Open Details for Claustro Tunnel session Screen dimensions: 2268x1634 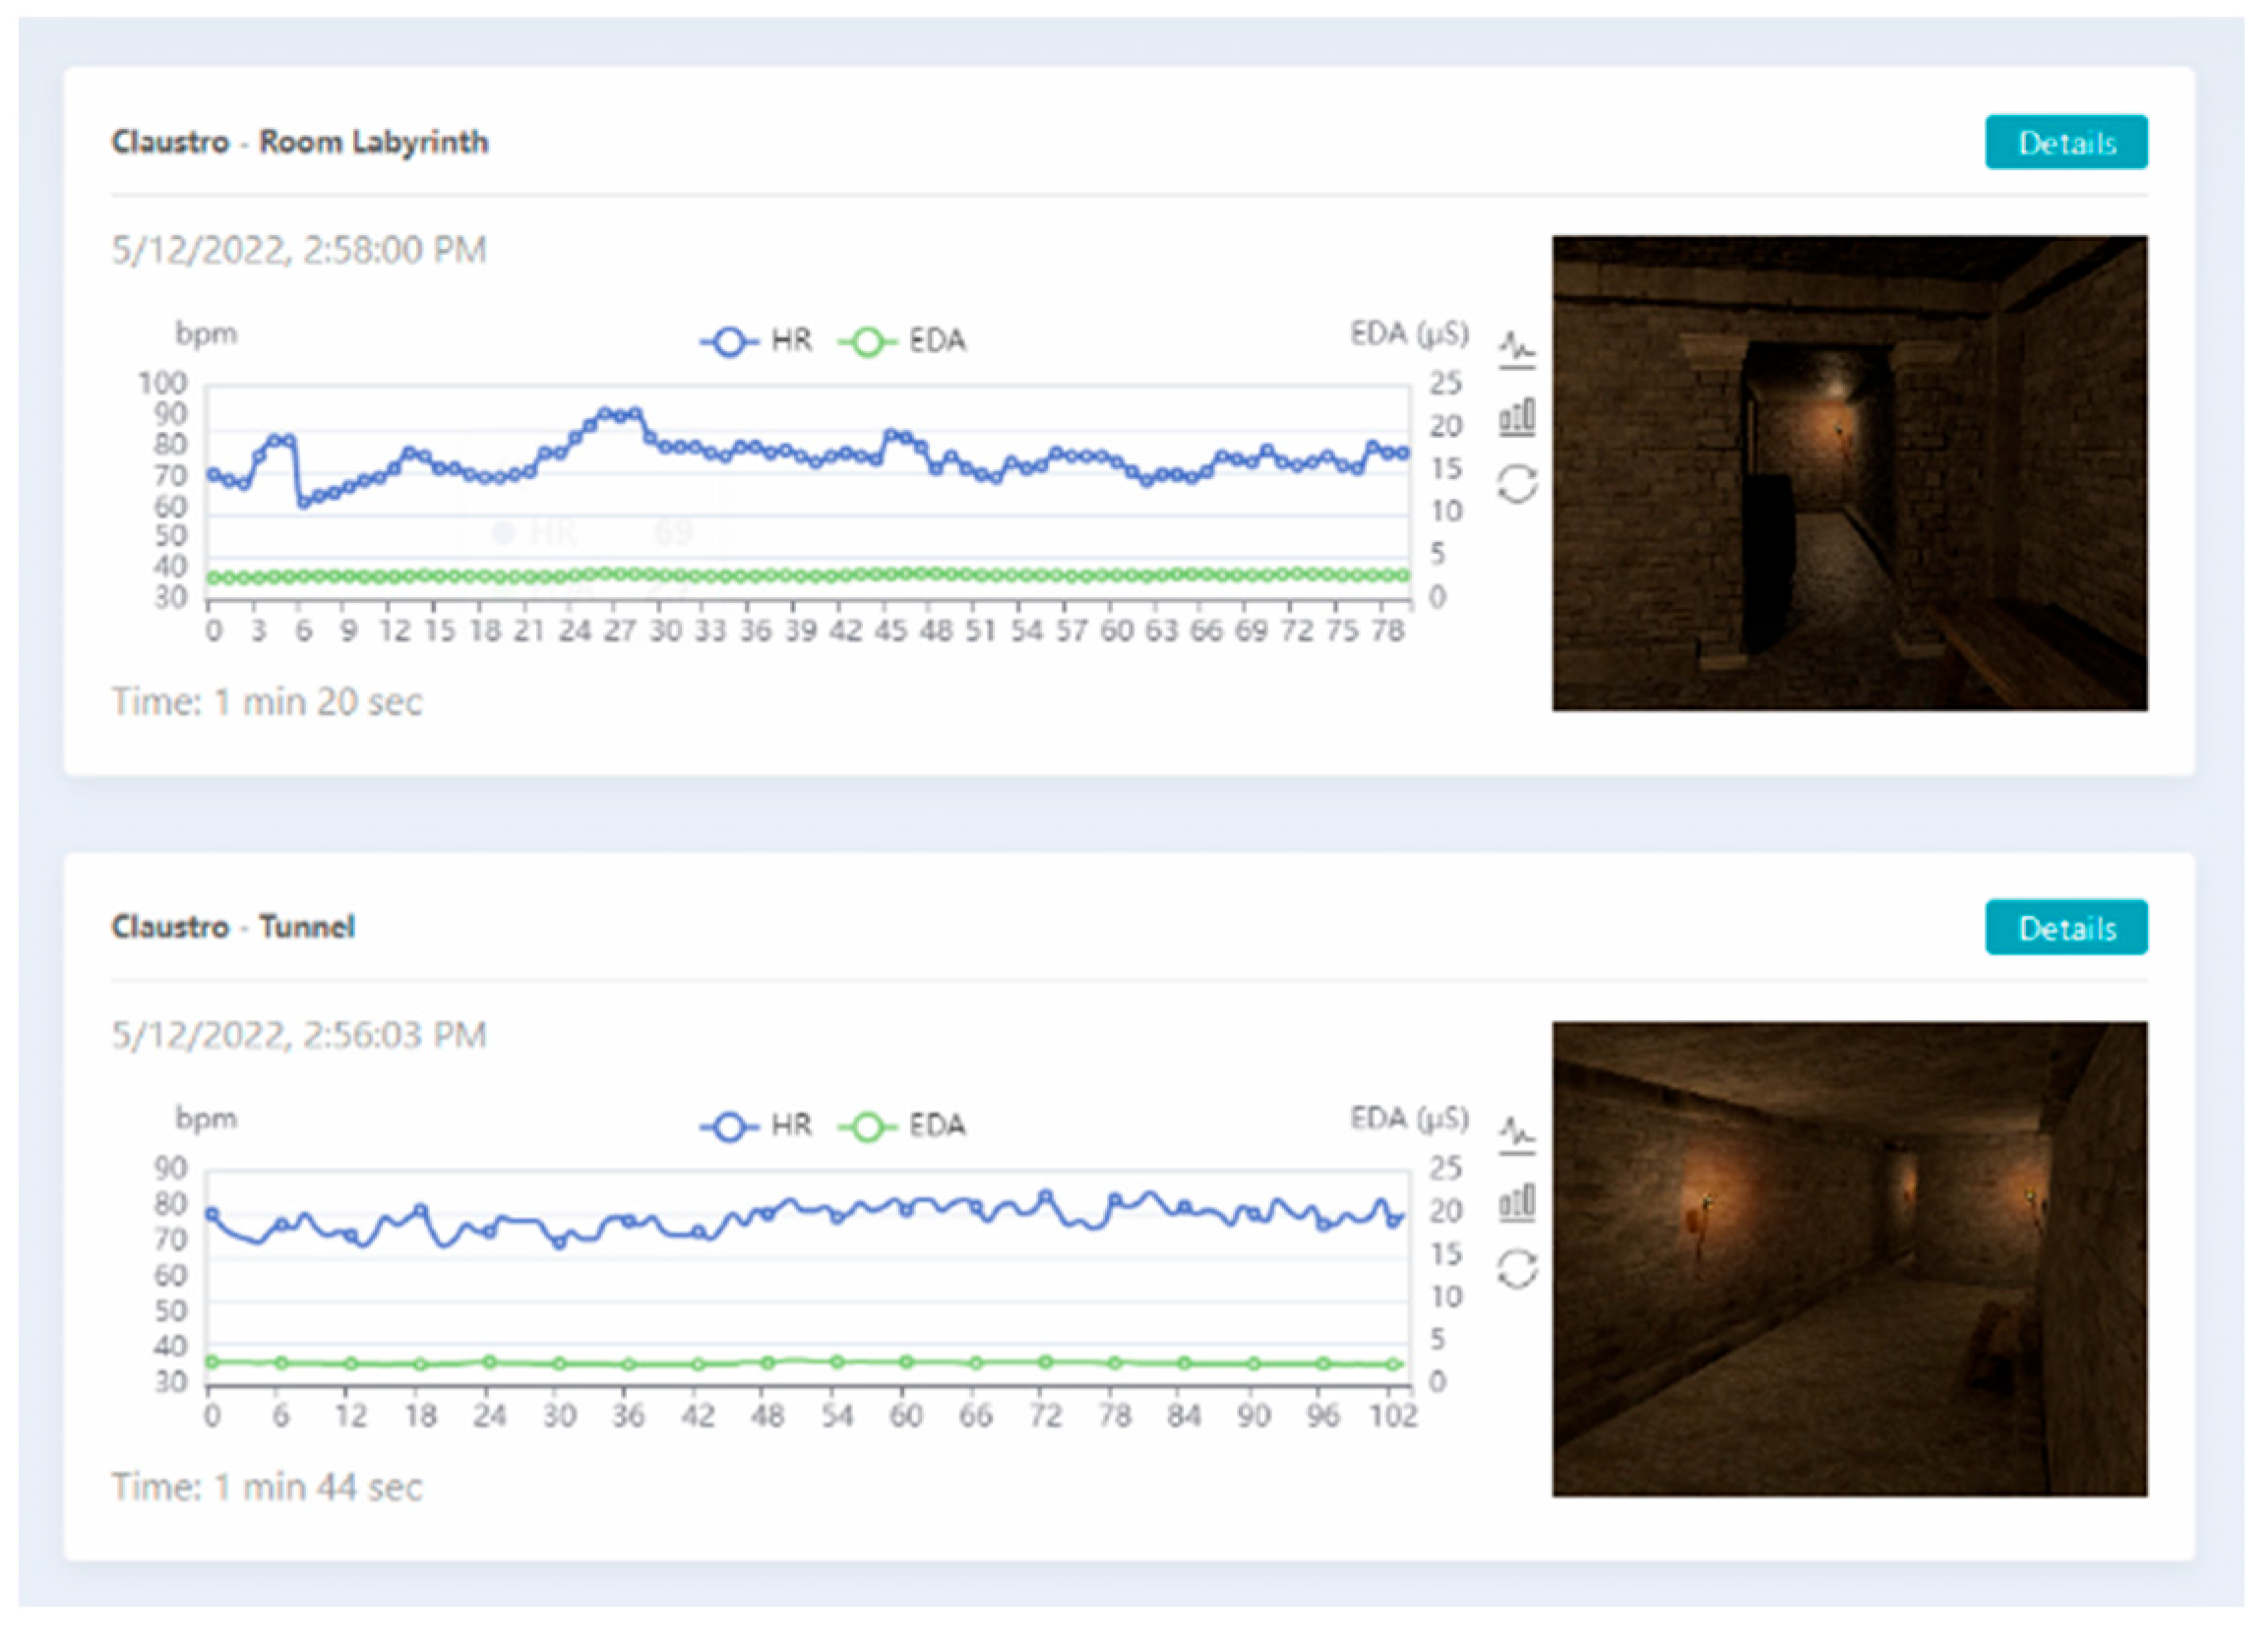pos(2065,927)
